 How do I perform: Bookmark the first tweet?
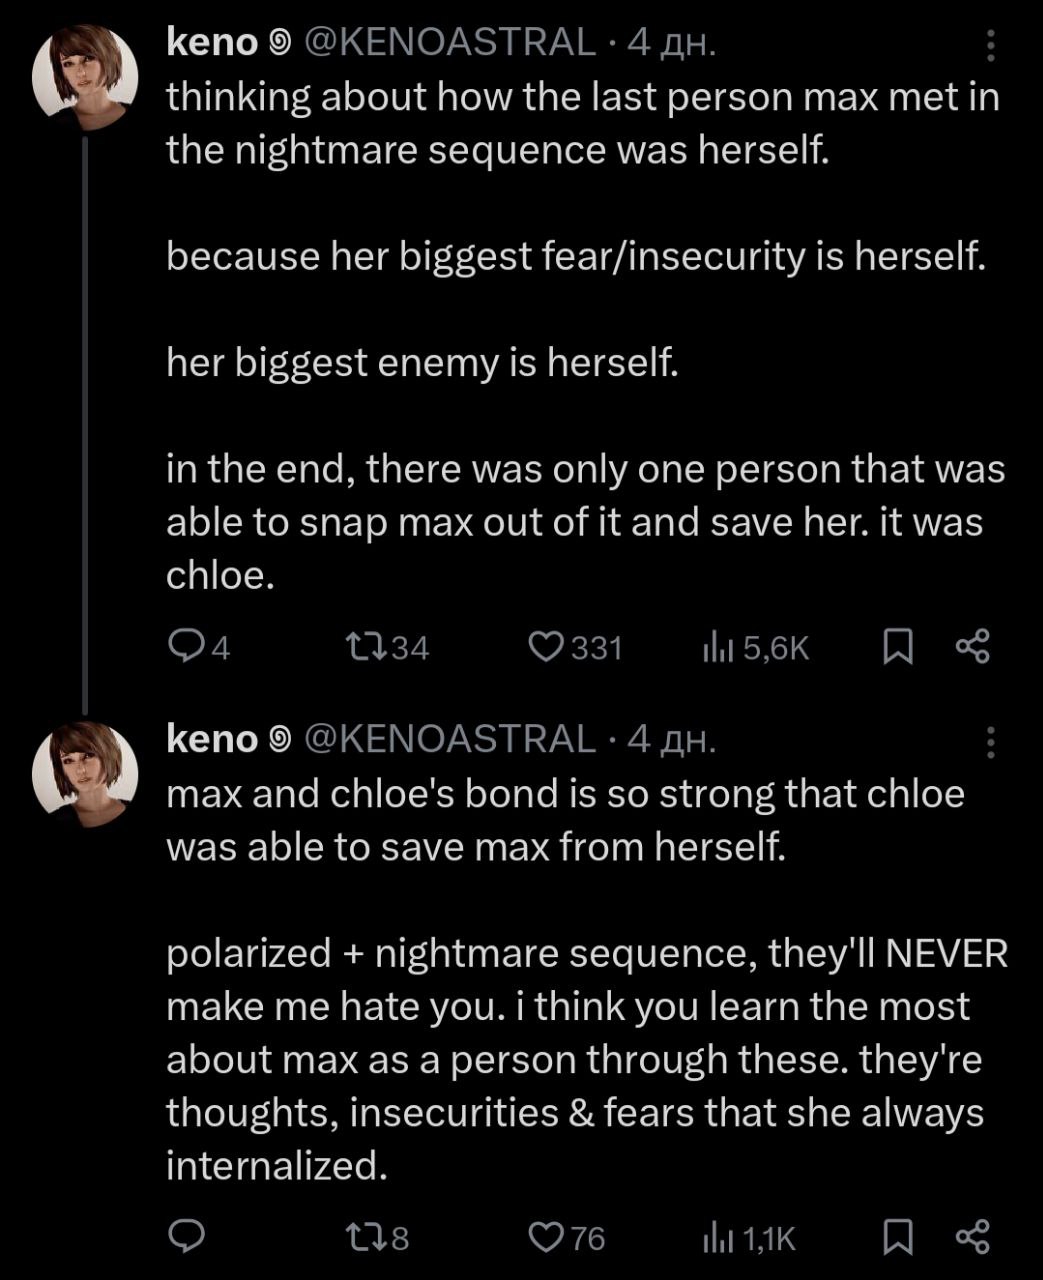coord(897,647)
